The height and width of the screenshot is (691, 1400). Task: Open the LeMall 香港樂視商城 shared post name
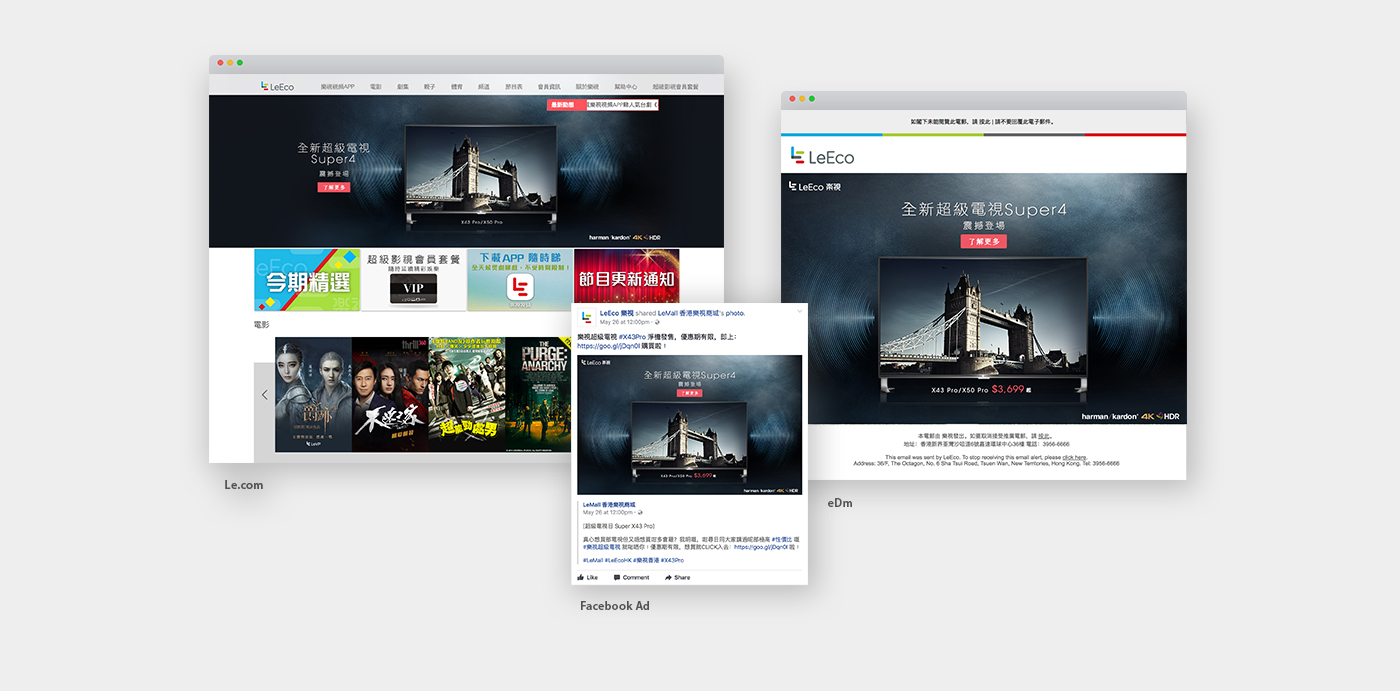click(x=609, y=504)
